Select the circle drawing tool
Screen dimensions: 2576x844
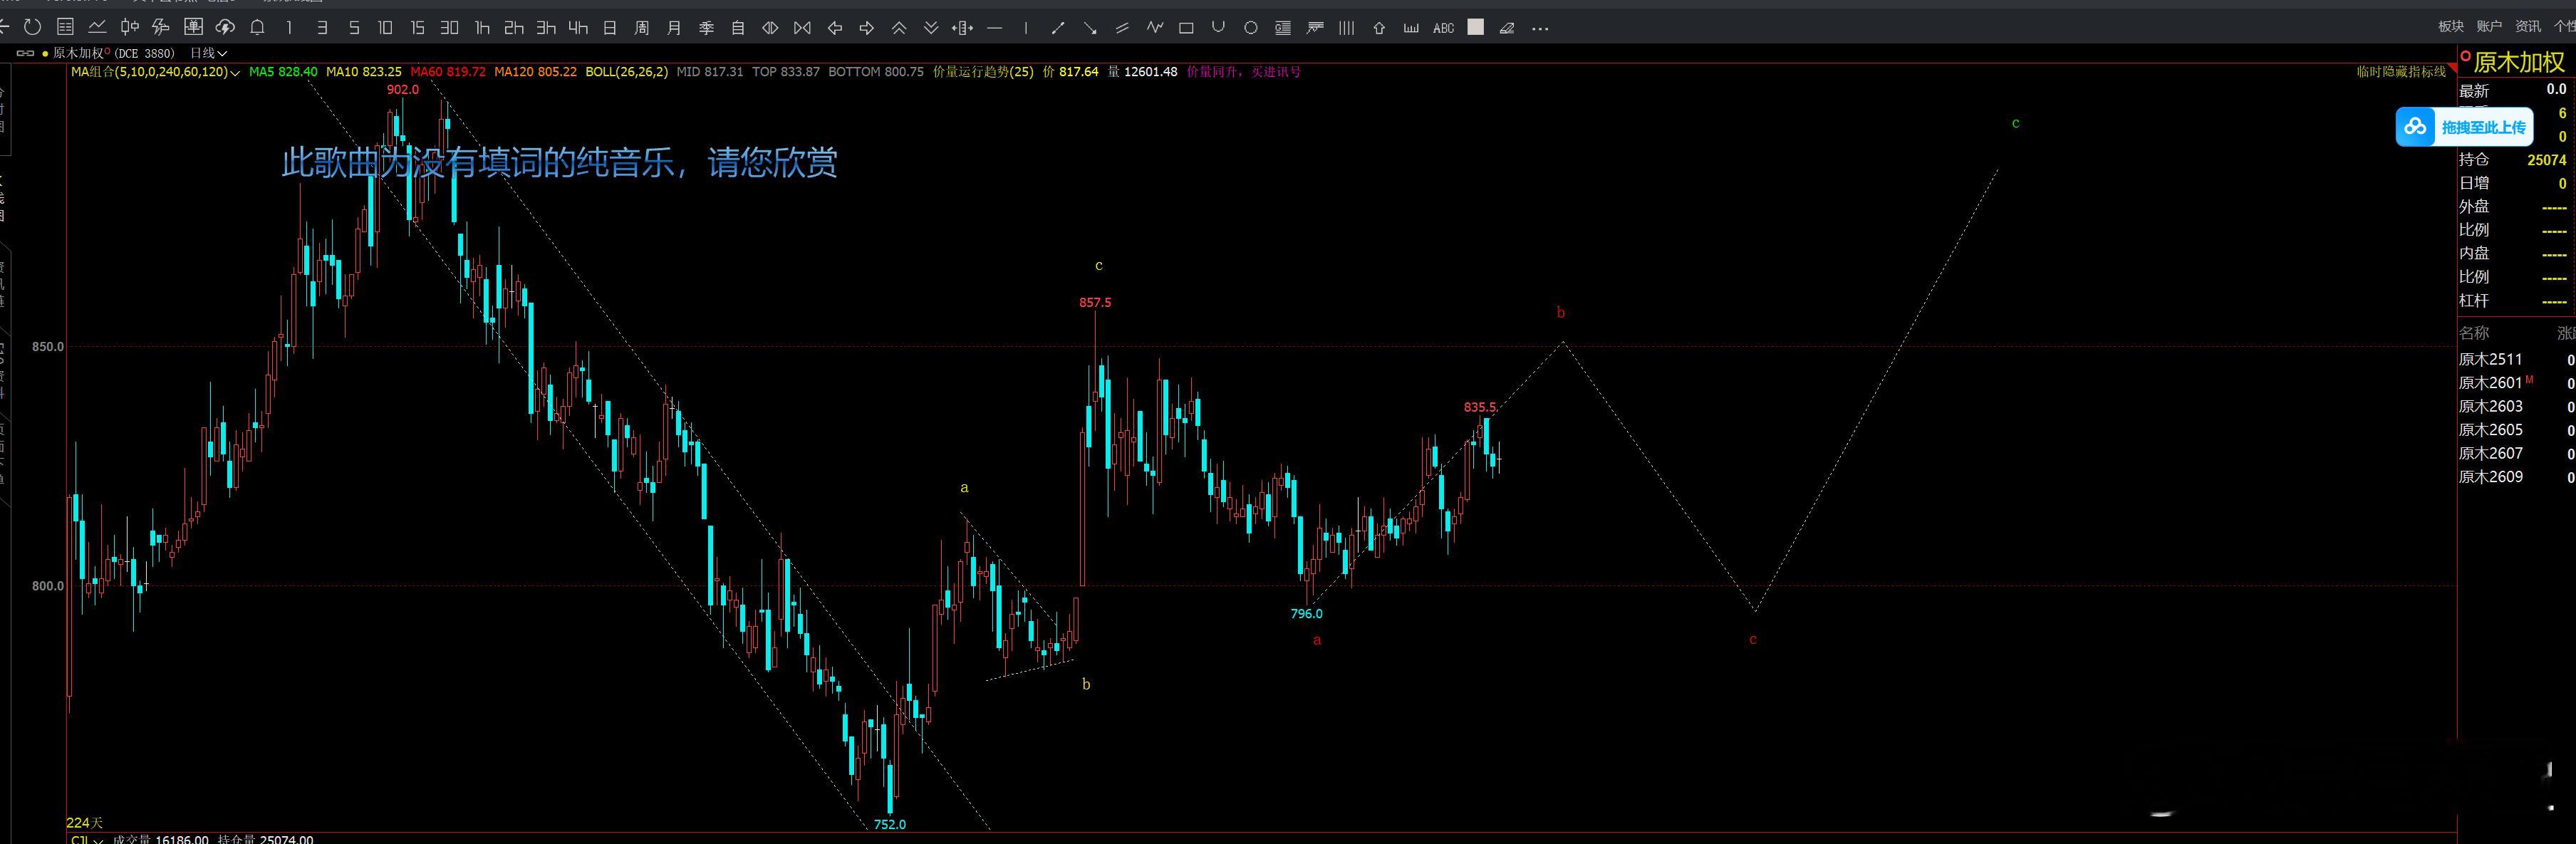(x=1250, y=28)
